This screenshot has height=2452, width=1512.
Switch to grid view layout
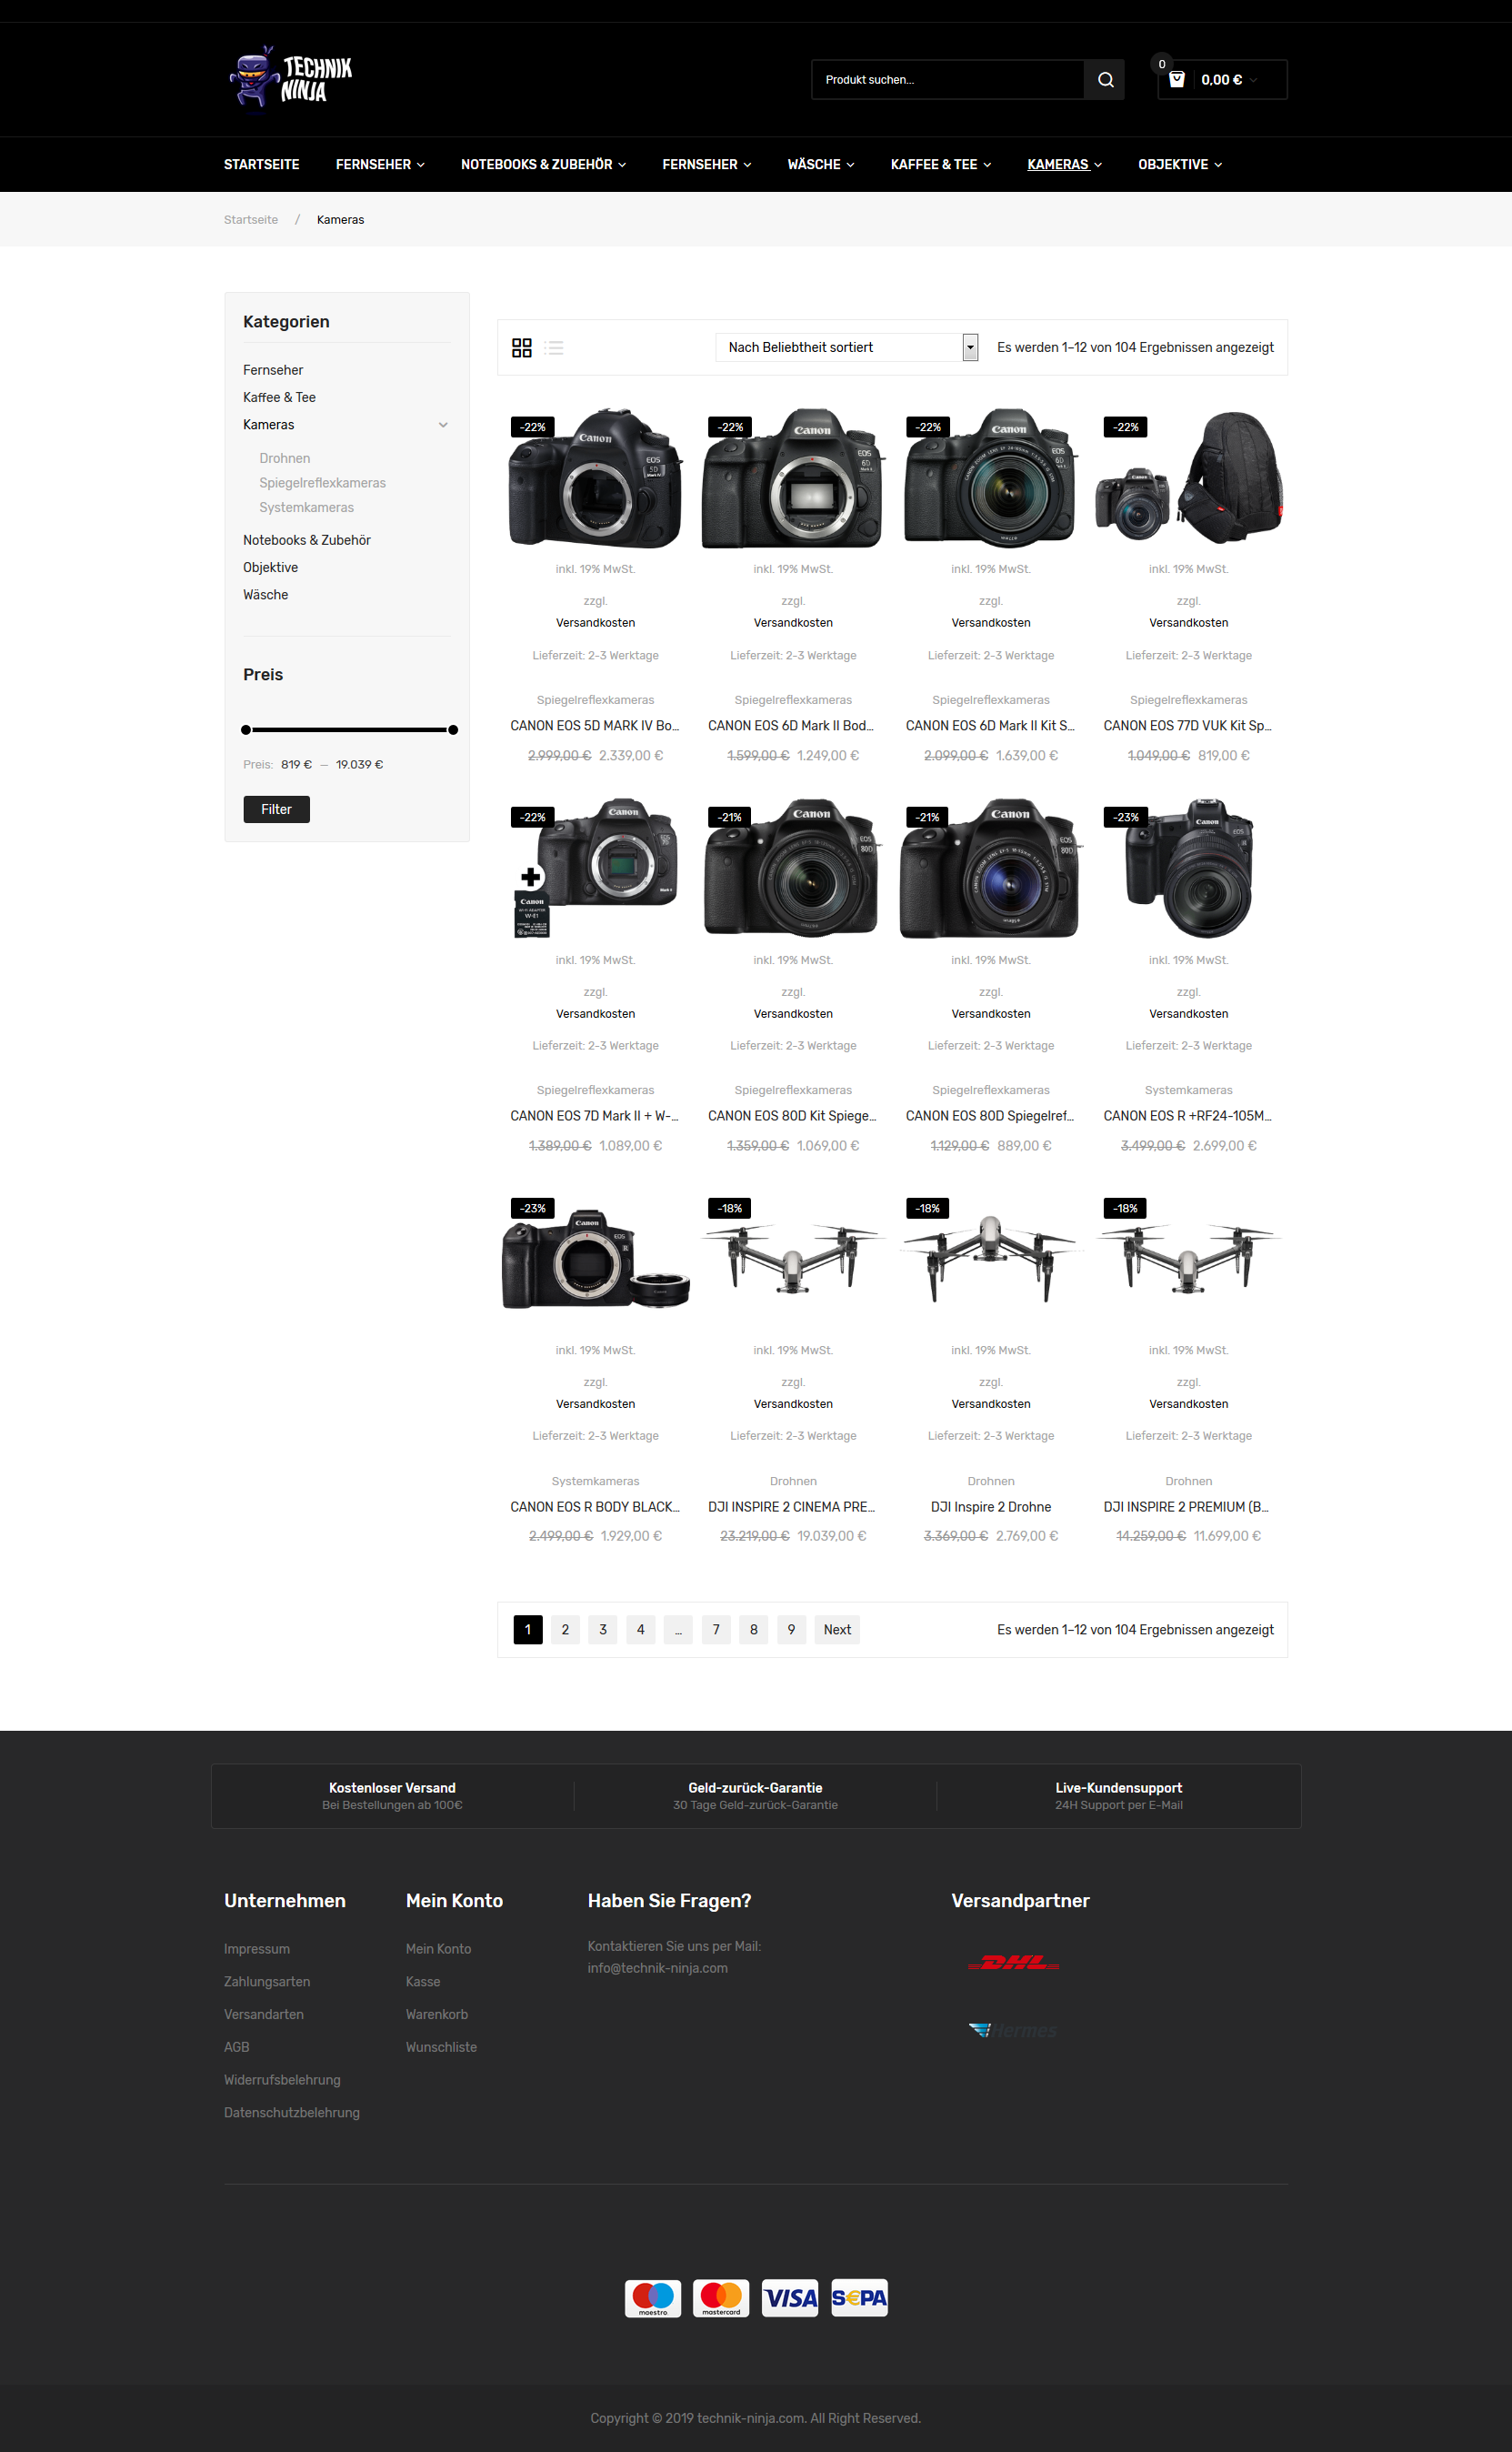click(521, 348)
